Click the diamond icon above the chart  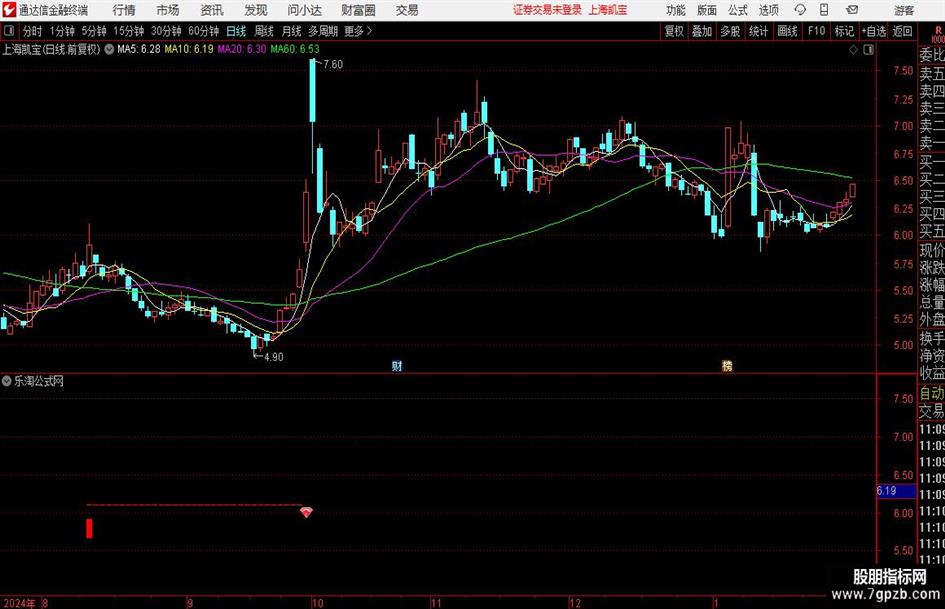(x=853, y=50)
